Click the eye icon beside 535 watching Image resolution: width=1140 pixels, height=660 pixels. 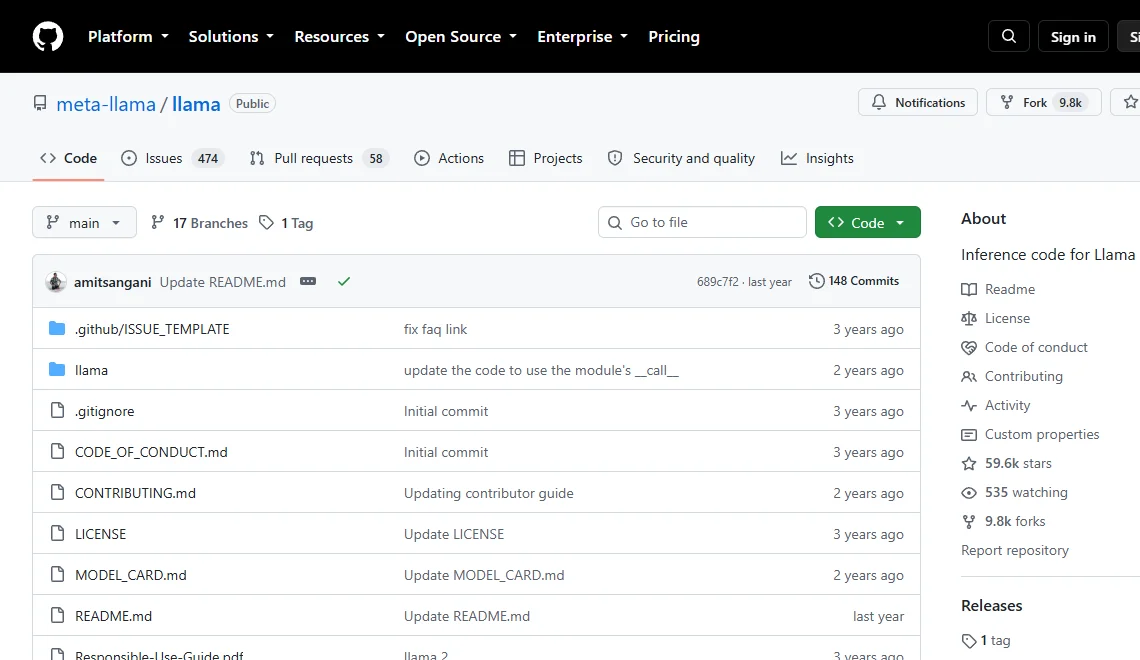[x=968, y=493]
